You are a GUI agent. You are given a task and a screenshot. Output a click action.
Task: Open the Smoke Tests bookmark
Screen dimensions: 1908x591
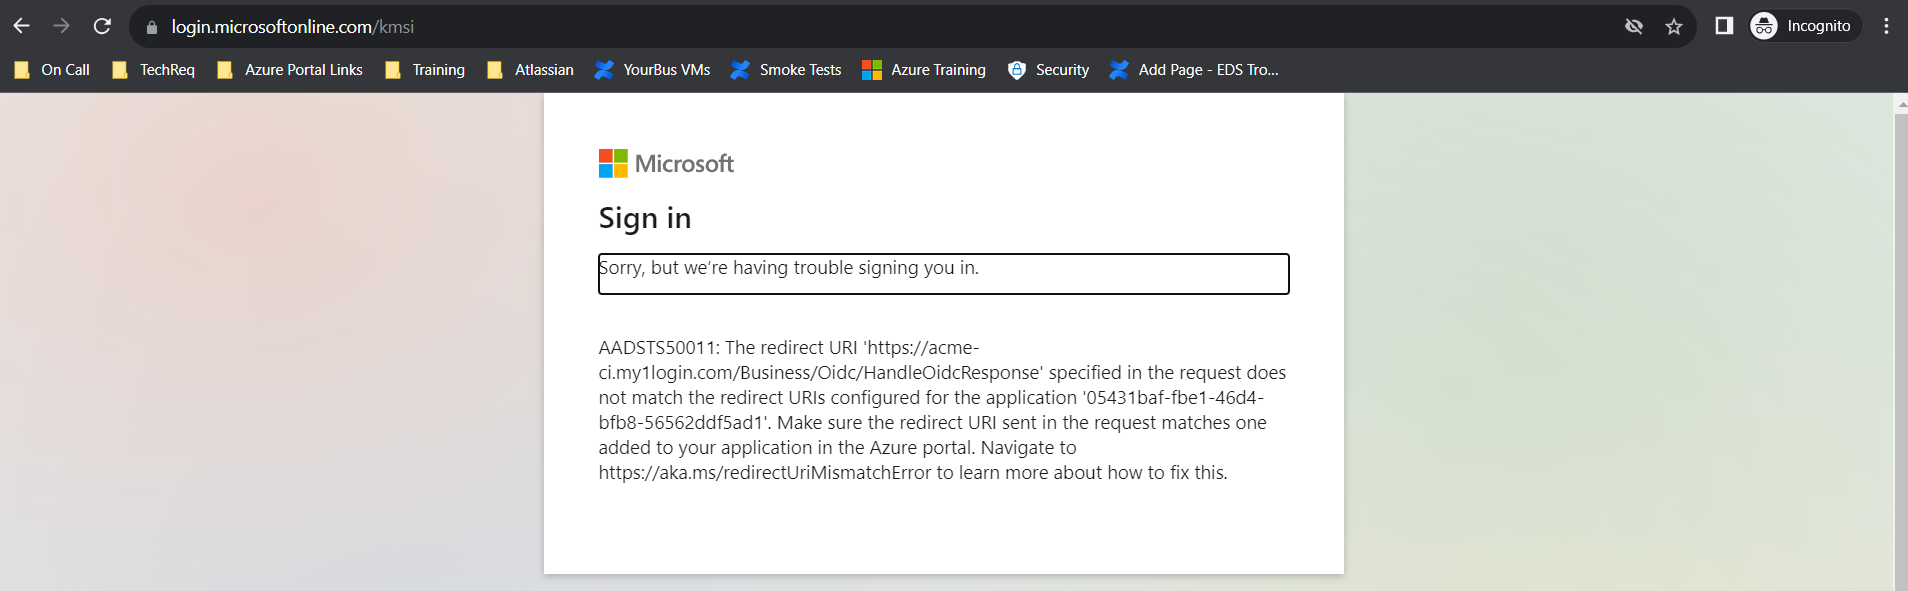pos(787,70)
